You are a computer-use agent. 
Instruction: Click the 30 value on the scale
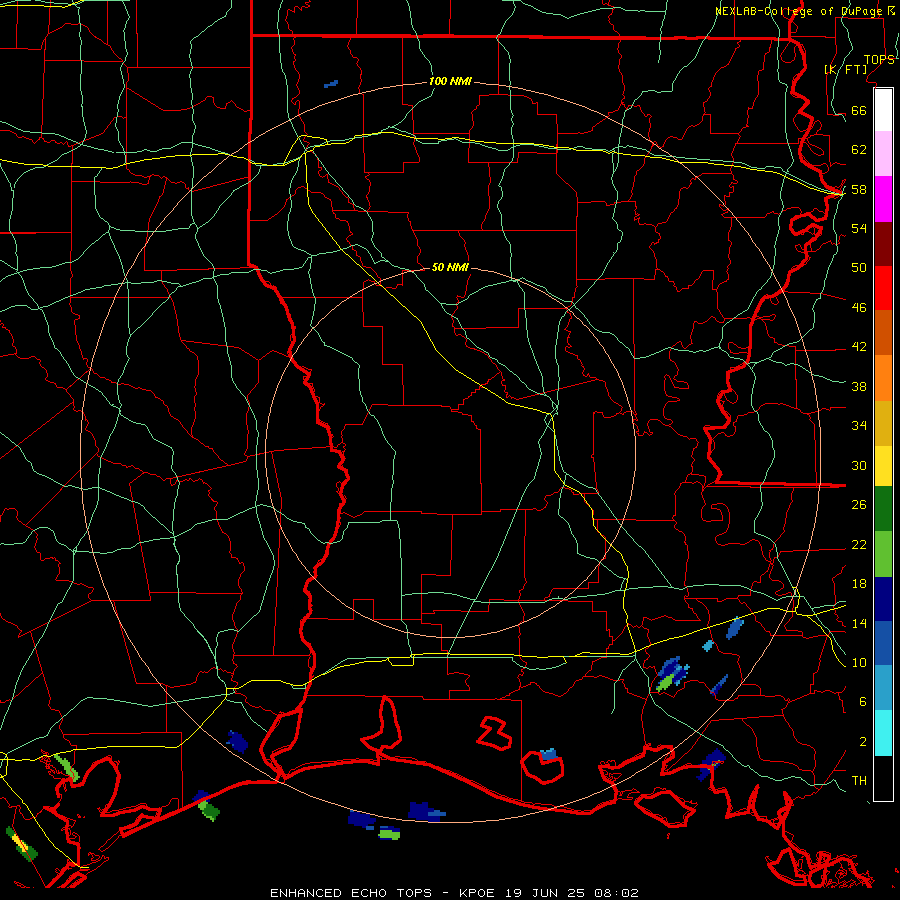click(x=859, y=465)
